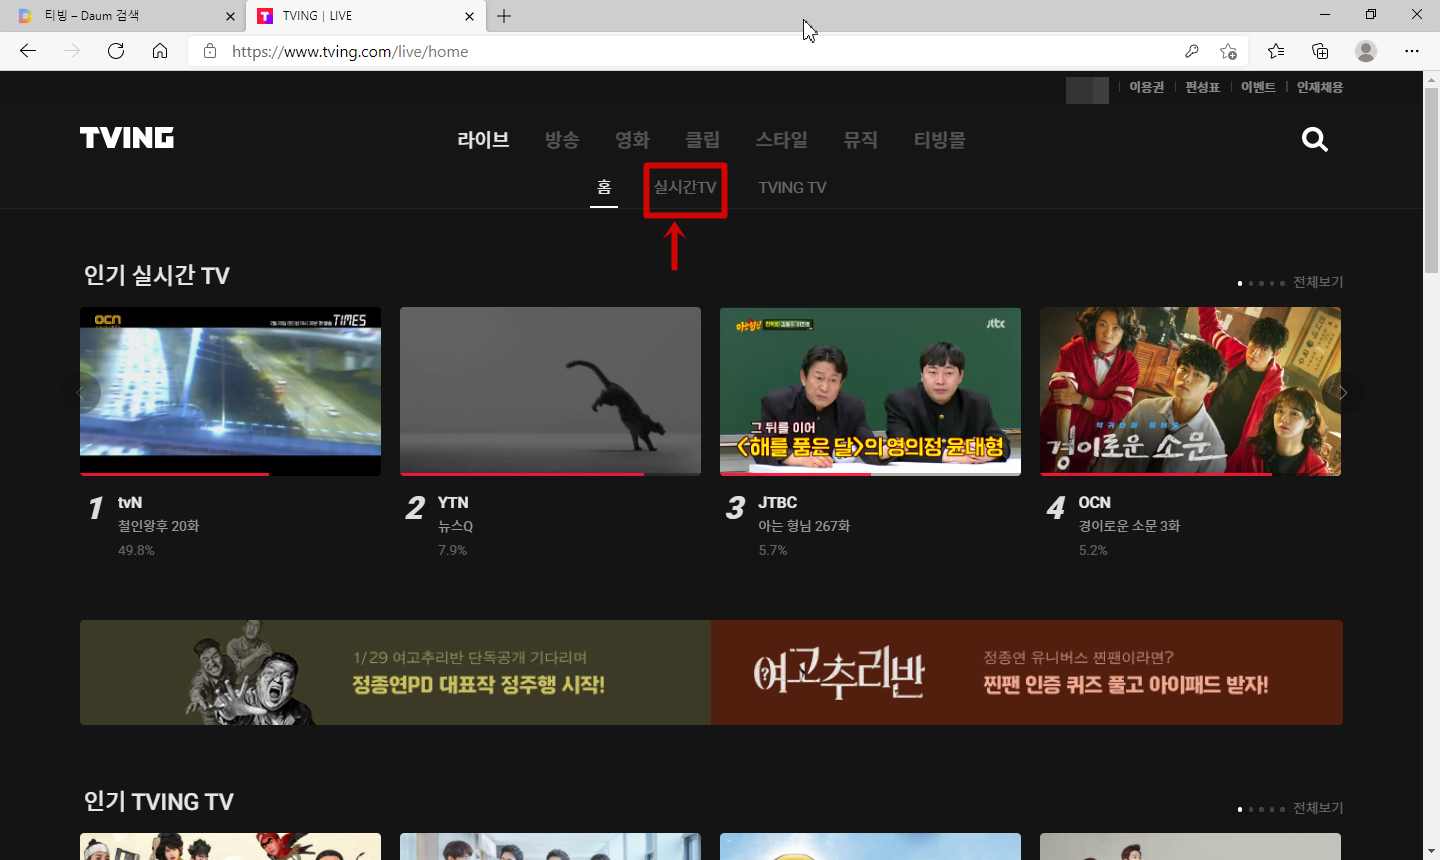Open browser settings ellipsis menu
This screenshot has width=1440, height=860.
[1412, 51]
